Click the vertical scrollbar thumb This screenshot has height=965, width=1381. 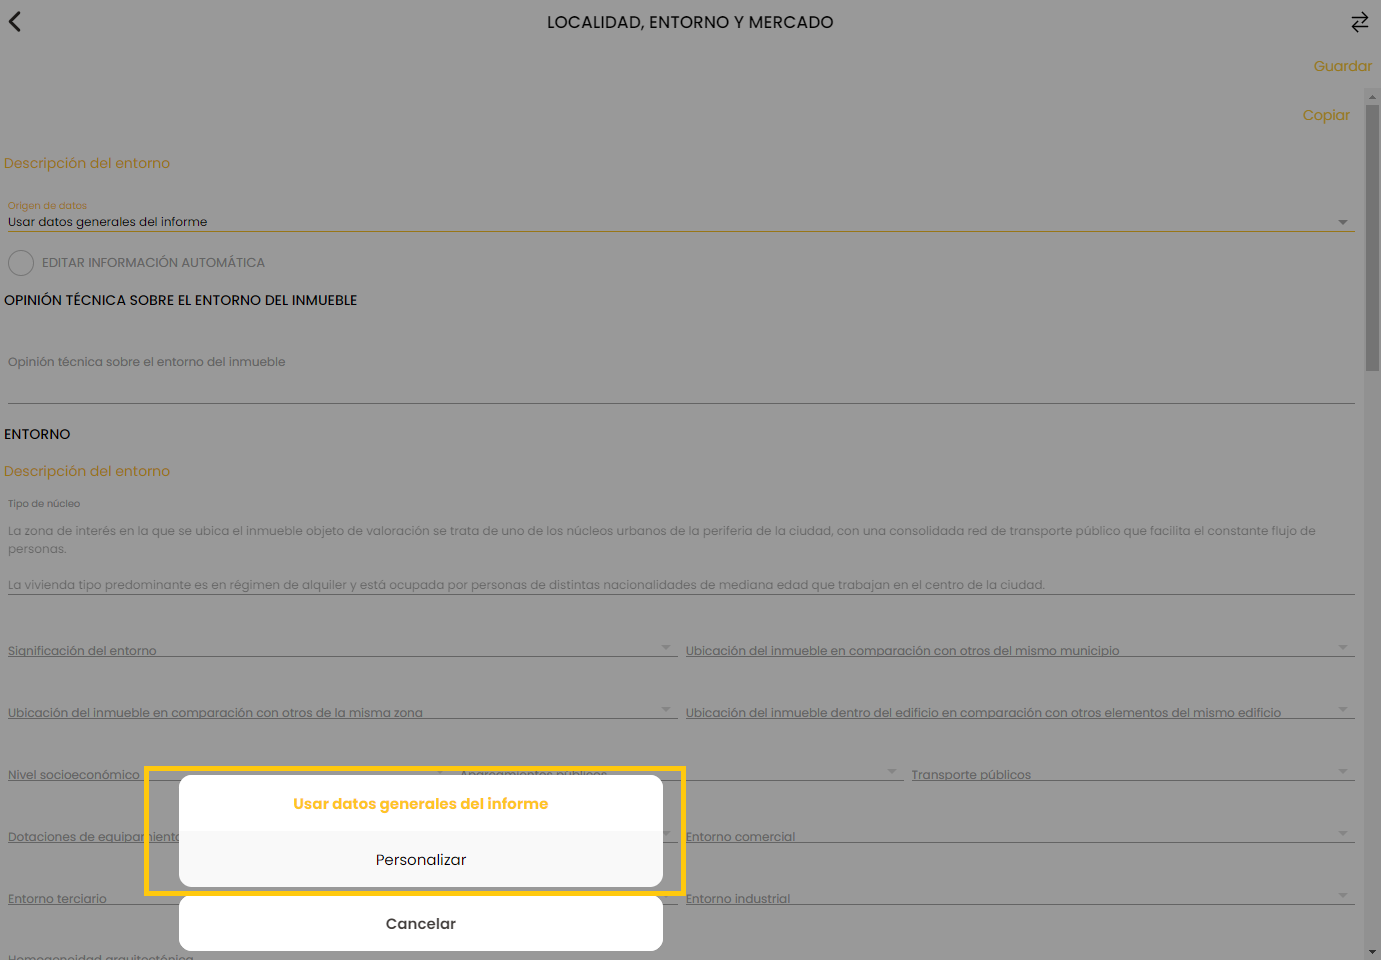(1372, 237)
